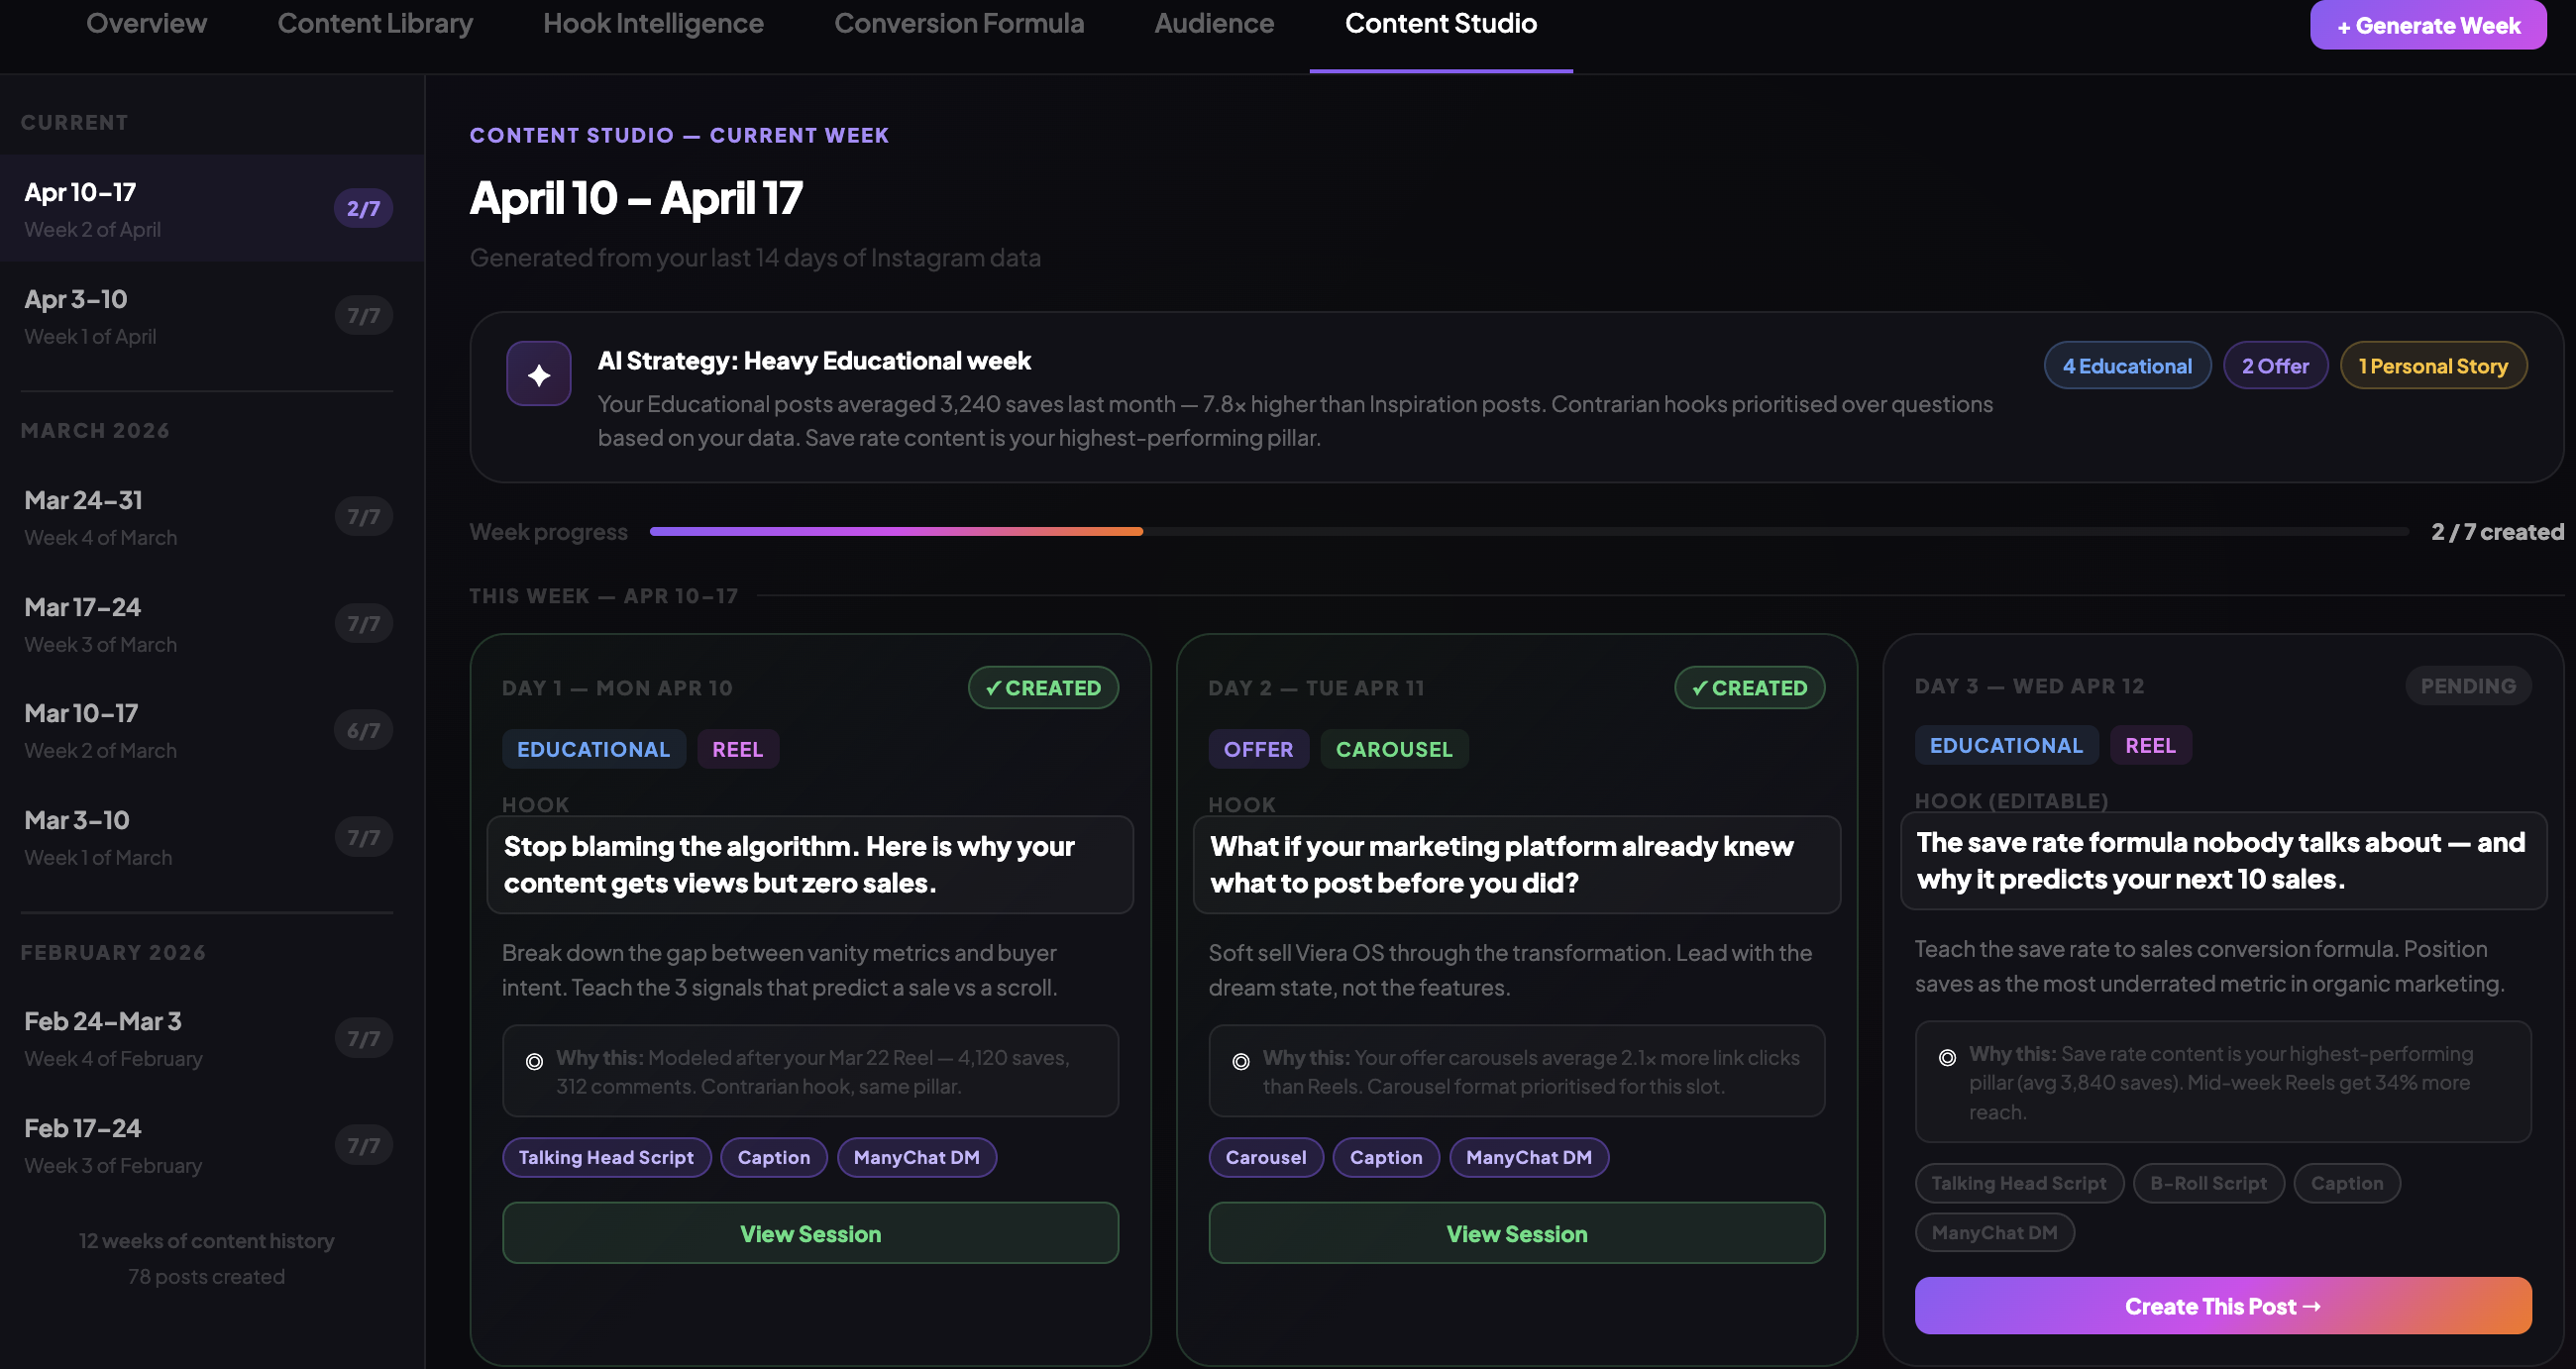This screenshot has width=2576, height=1369.
Task: Click the target icon beside save rate content note
Action: [x=1946, y=1057]
